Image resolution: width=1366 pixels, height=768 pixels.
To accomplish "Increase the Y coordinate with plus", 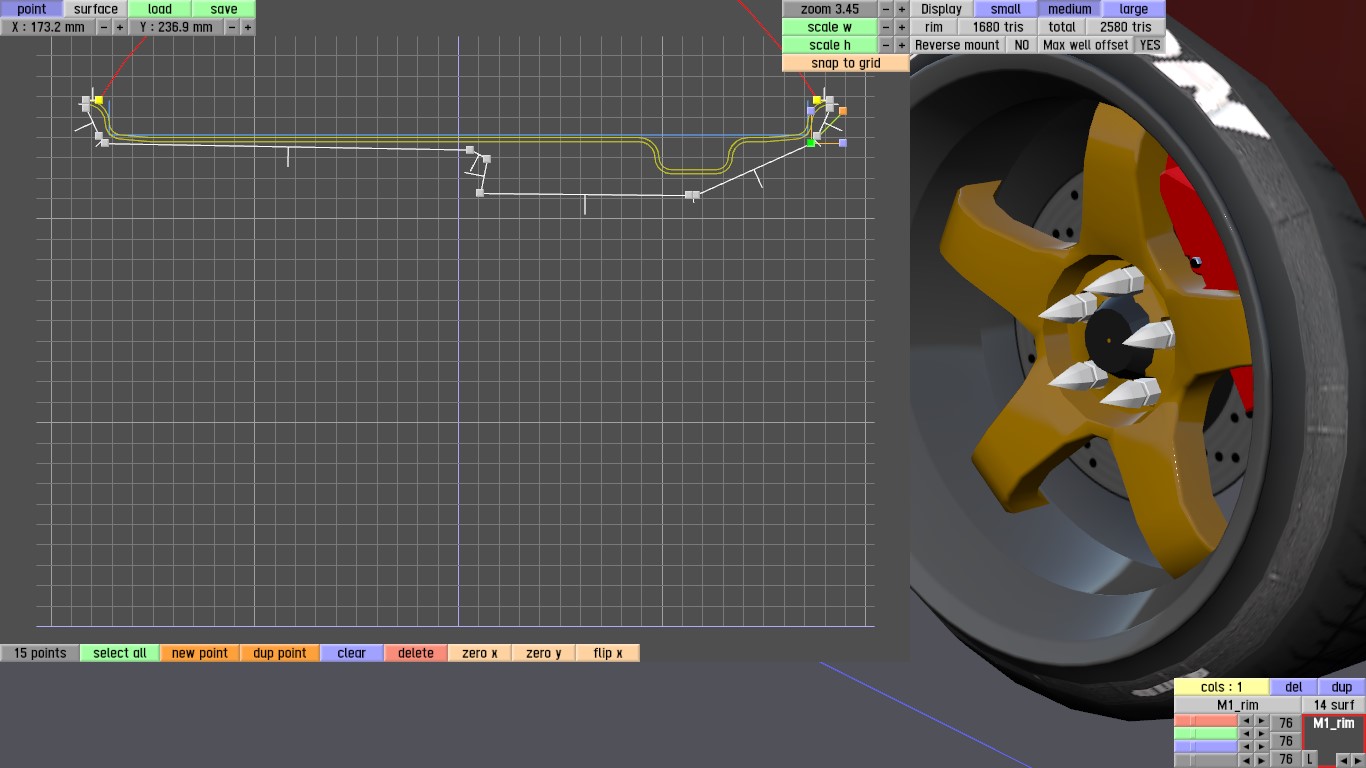I will click(x=248, y=27).
